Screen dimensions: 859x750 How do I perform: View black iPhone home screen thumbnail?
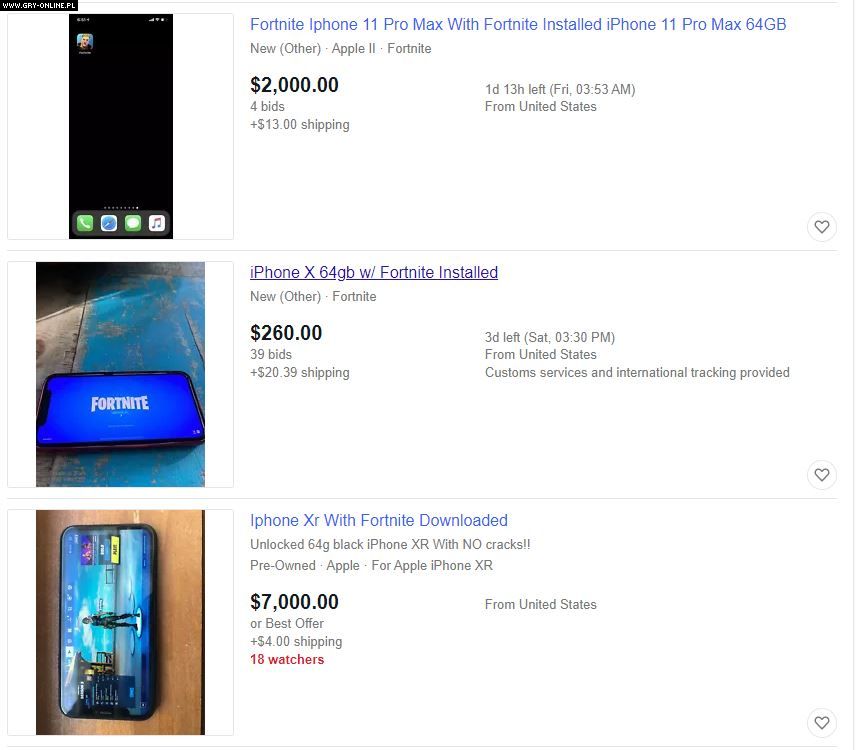[x=121, y=127]
